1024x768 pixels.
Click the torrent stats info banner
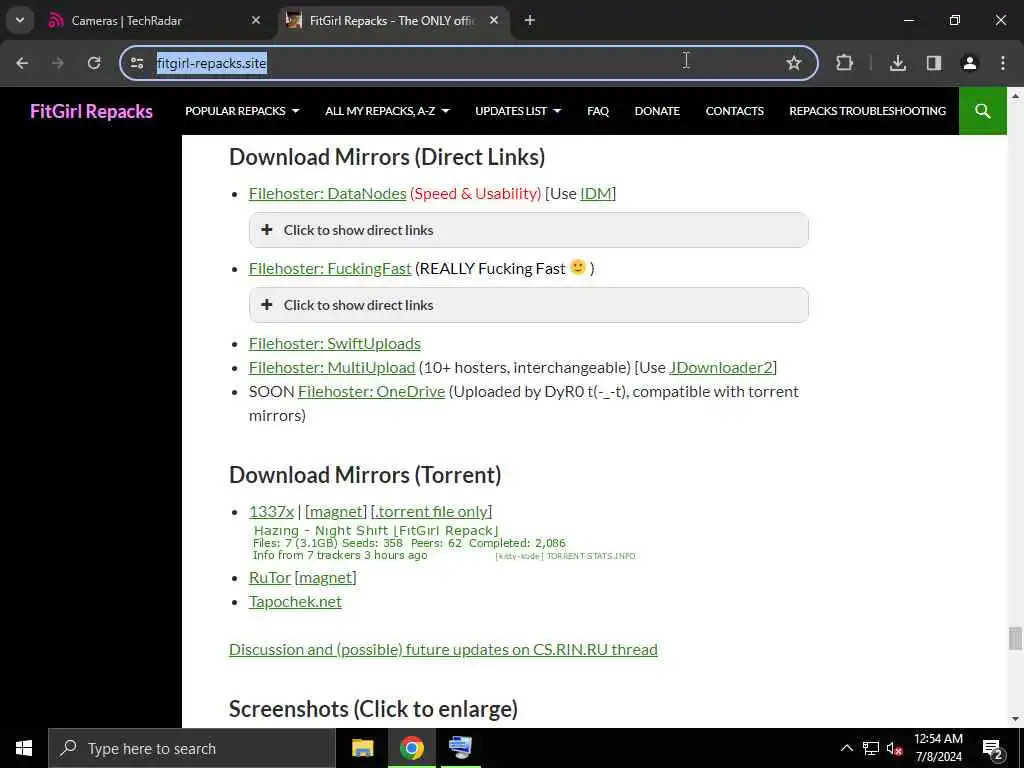pos(444,543)
